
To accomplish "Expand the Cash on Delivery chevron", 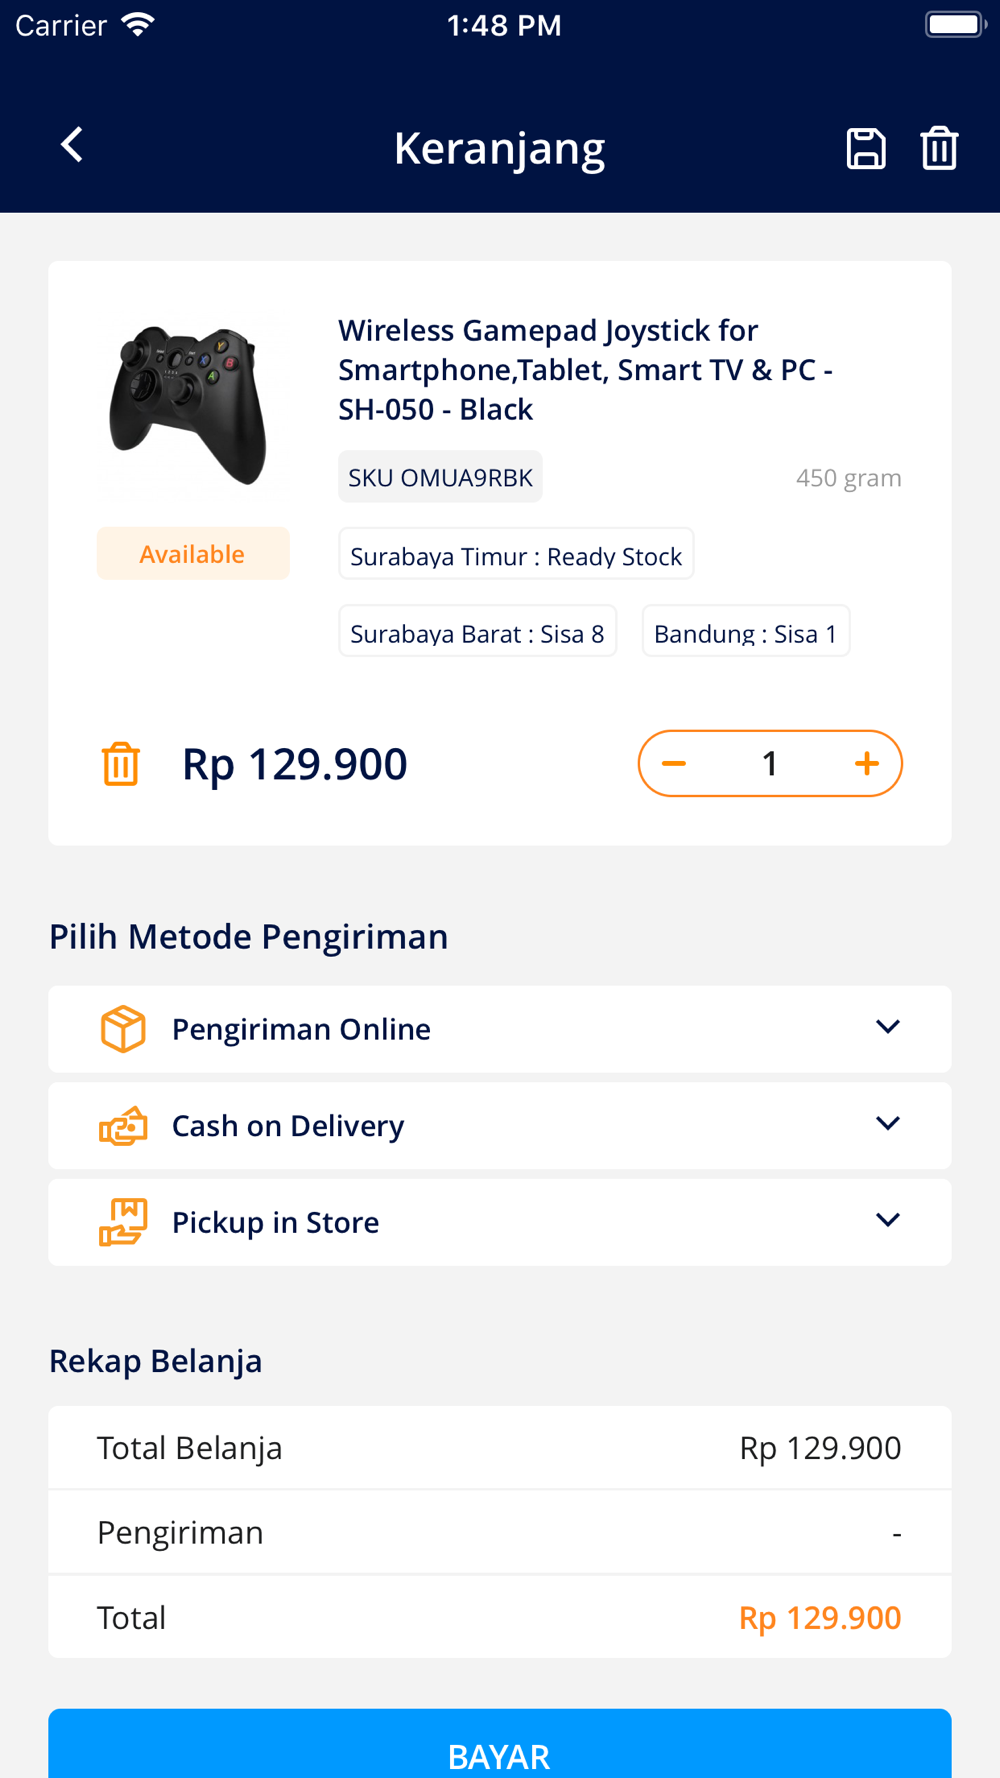I will coord(888,1123).
